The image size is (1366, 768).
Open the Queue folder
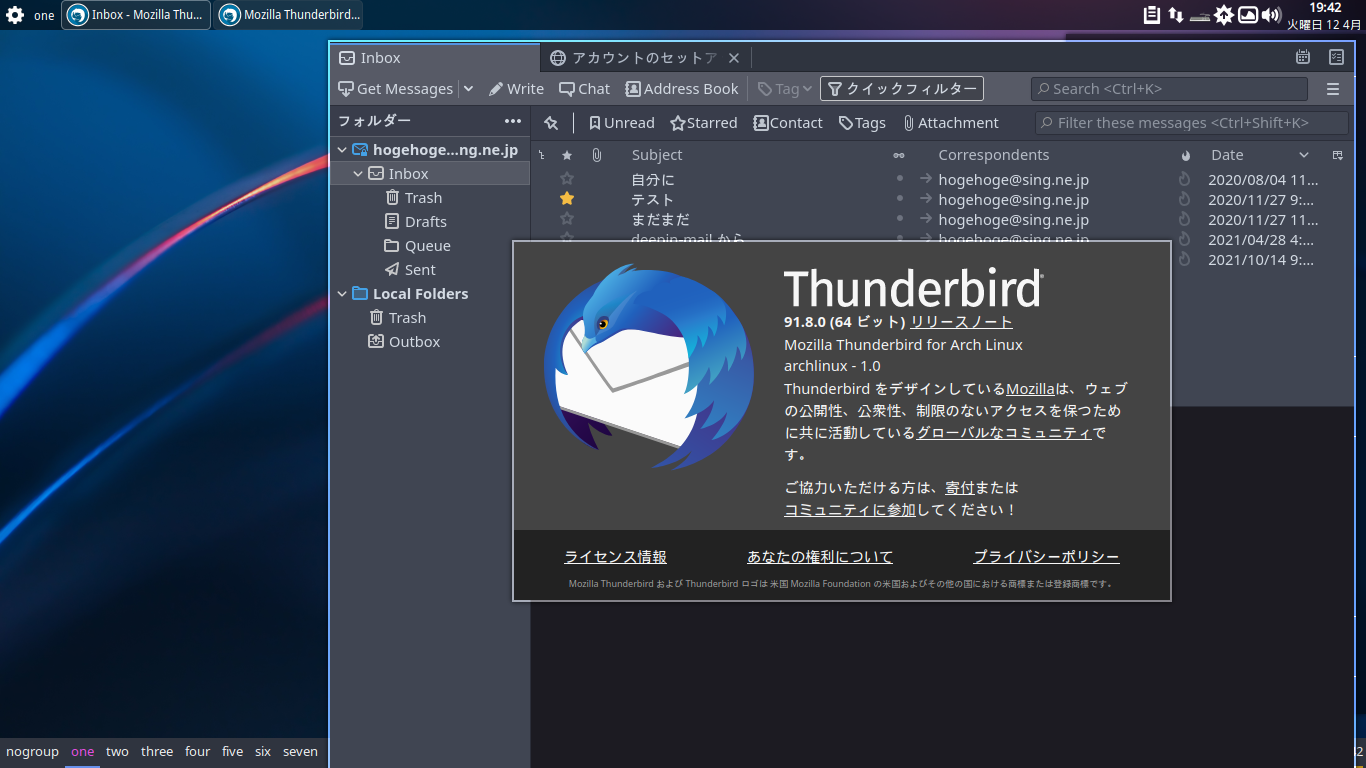pos(430,246)
